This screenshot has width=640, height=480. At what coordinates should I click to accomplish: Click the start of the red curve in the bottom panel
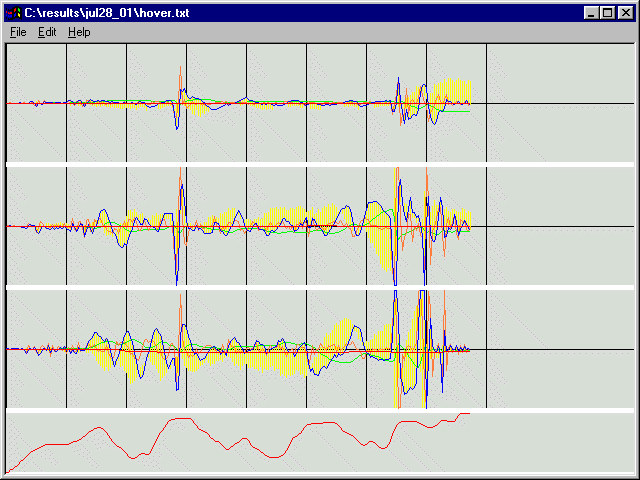(8, 471)
